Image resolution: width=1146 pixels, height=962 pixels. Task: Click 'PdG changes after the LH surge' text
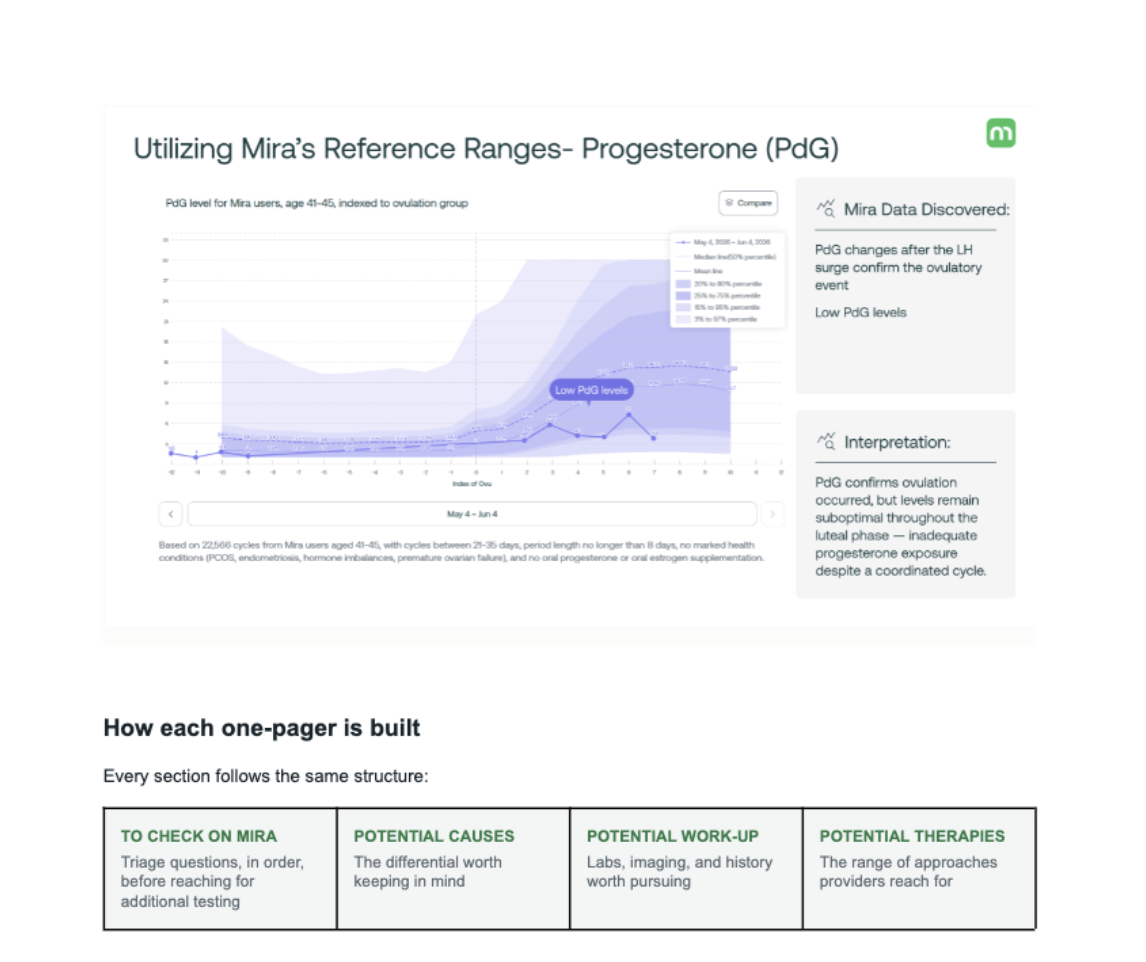(899, 268)
